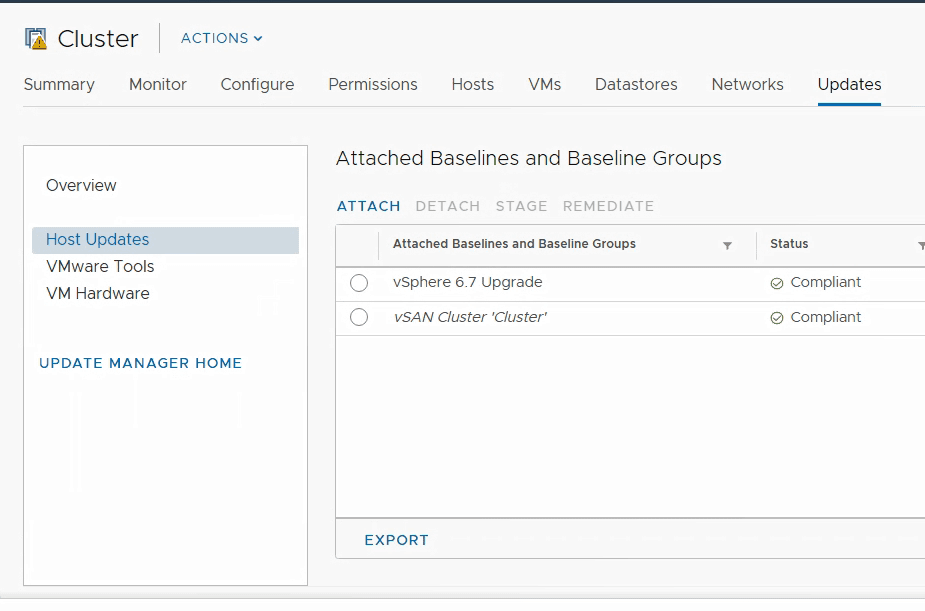Click the ATTACH button
The height and width of the screenshot is (611, 925).
pyautogui.click(x=369, y=206)
